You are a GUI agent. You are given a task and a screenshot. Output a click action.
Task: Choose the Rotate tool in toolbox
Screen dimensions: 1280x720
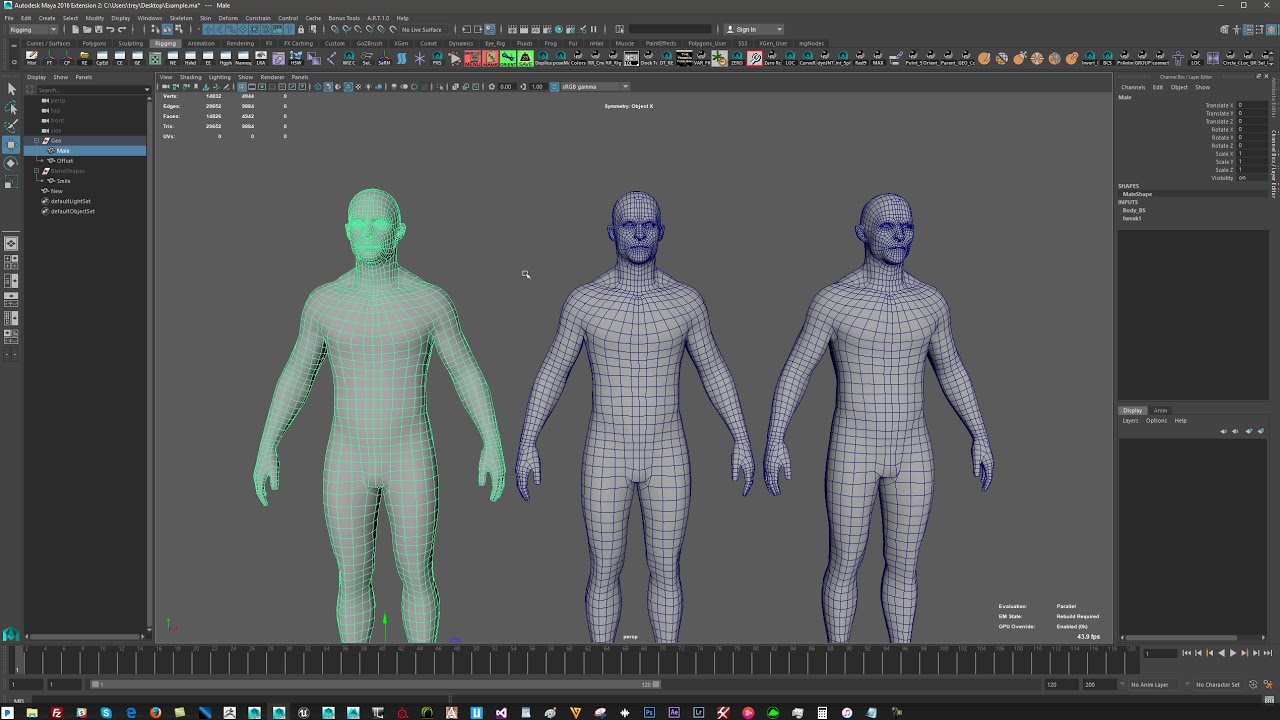point(11,164)
